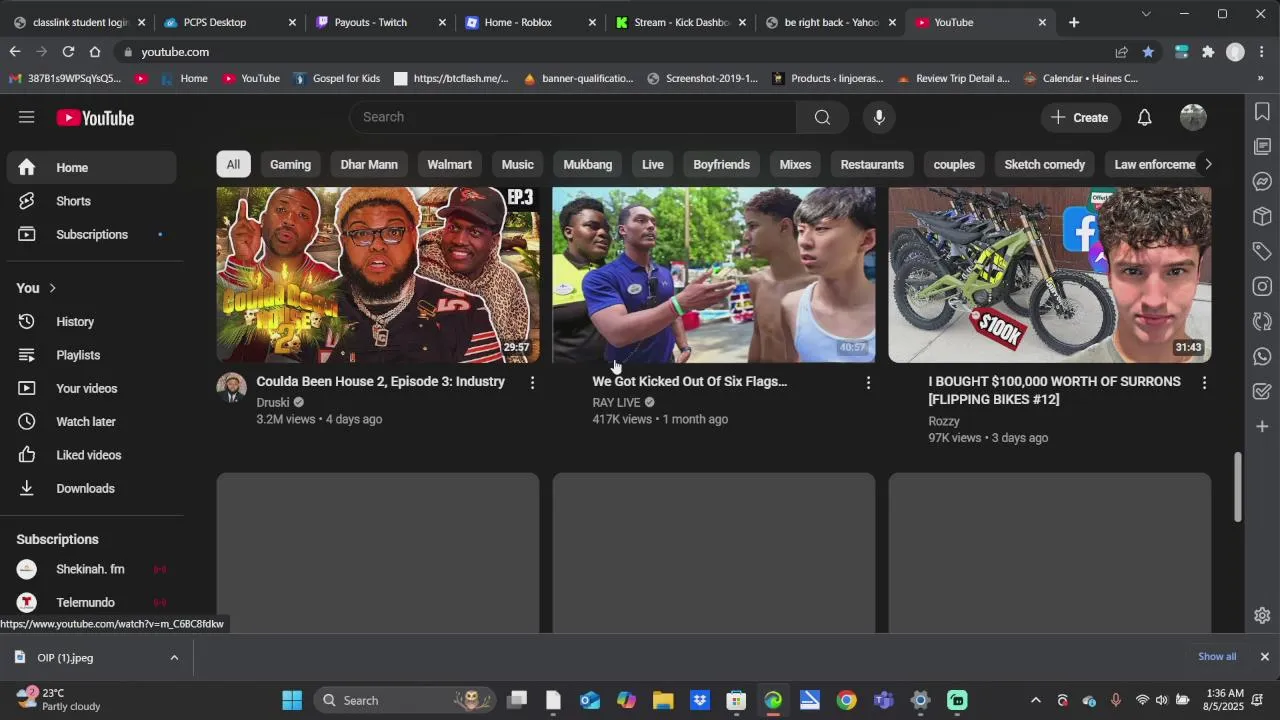Click the Create button

click(x=1079, y=118)
